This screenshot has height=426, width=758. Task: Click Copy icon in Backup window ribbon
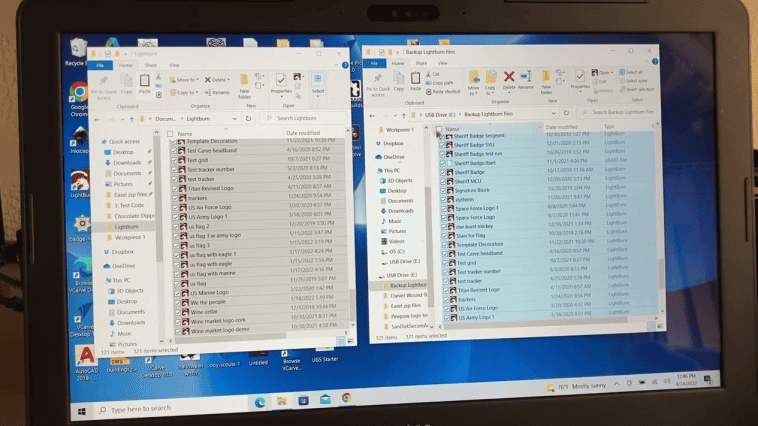(400, 80)
